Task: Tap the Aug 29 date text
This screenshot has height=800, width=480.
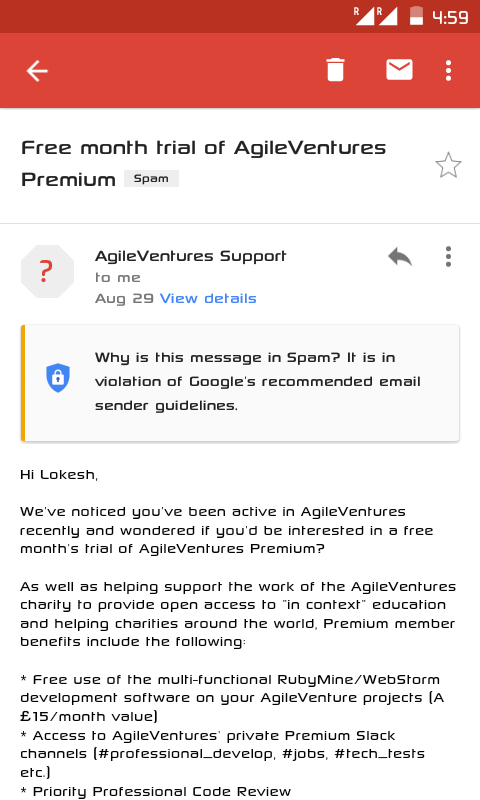Action: pyautogui.click(x=124, y=298)
